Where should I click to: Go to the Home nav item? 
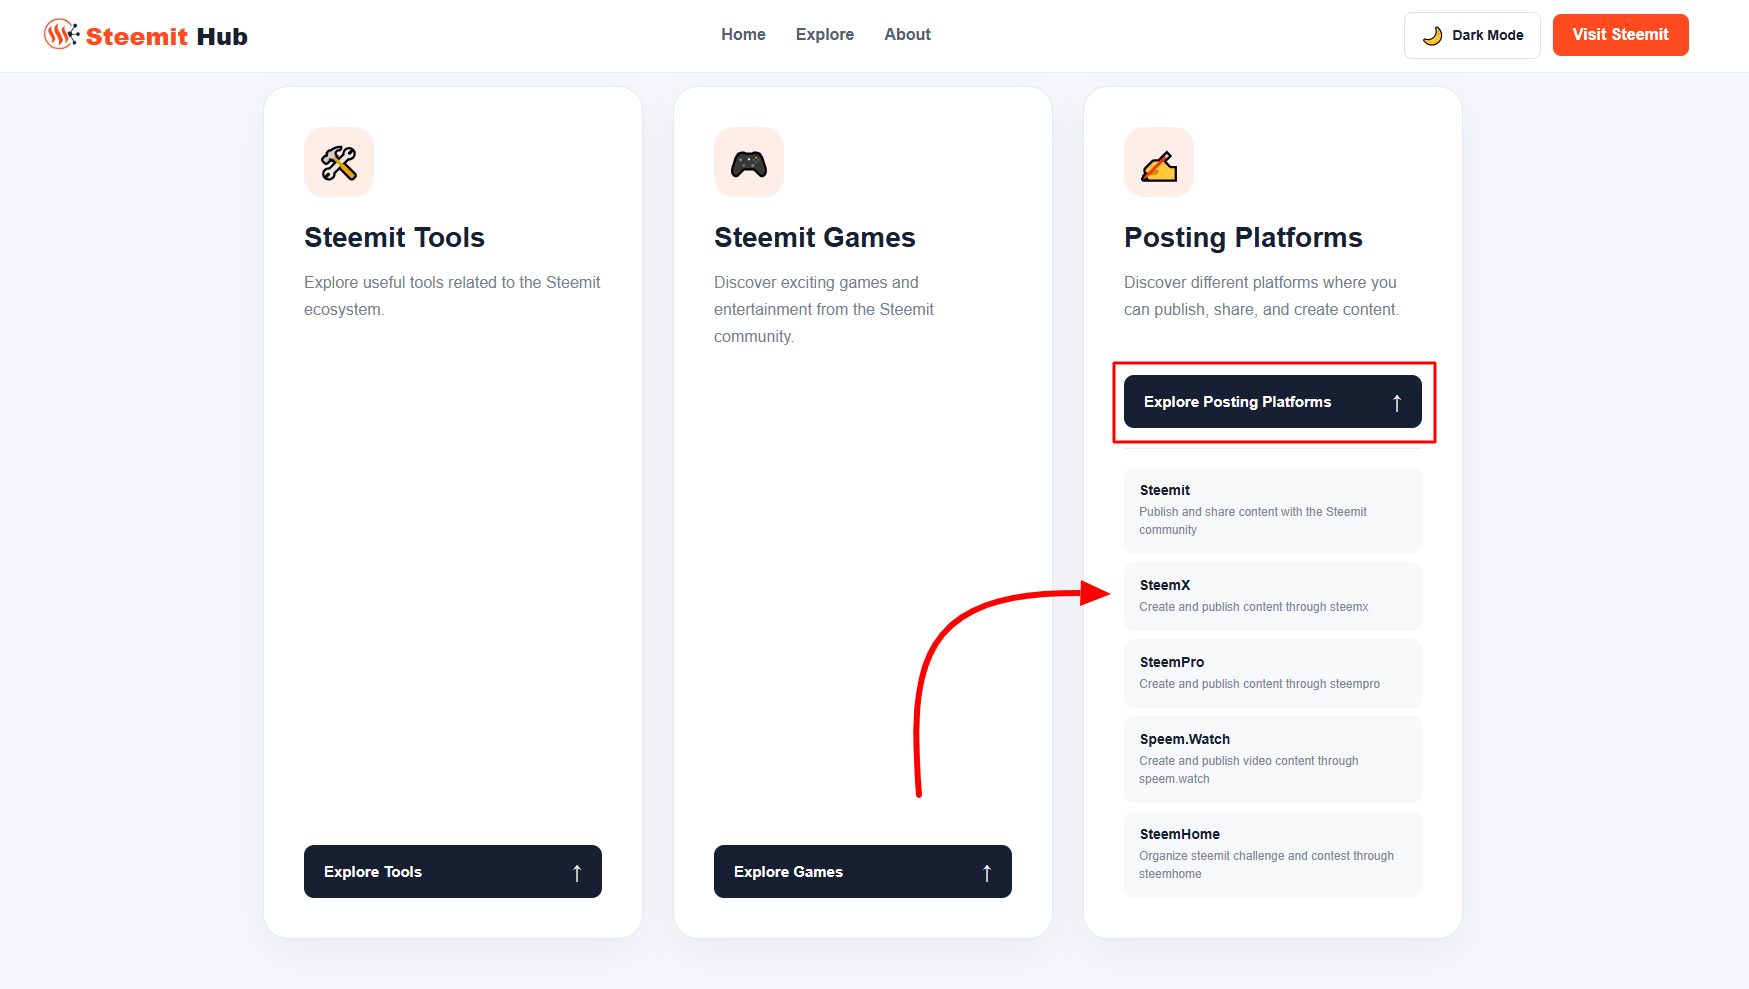(743, 35)
